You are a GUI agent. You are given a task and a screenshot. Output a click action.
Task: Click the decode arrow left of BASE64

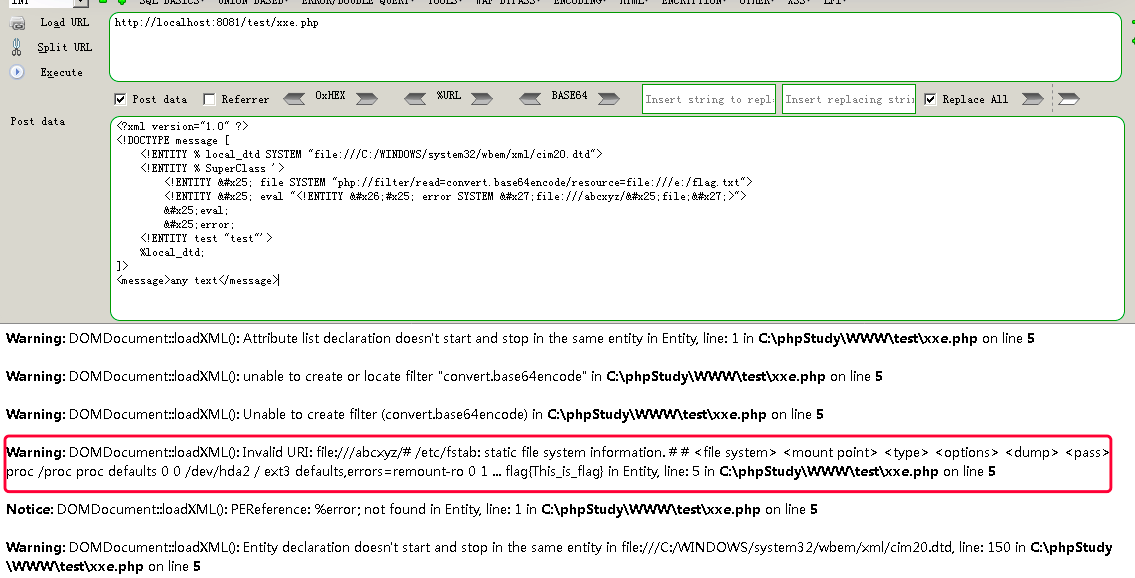click(x=530, y=99)
